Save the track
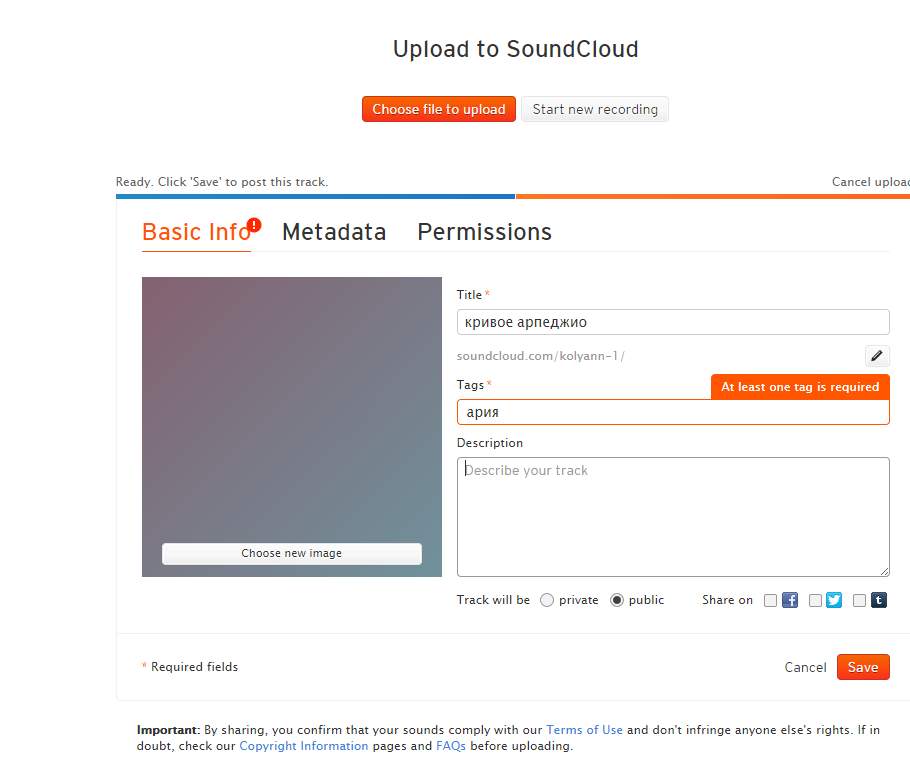This screenshot has height=762, width=910. (863, 667)
